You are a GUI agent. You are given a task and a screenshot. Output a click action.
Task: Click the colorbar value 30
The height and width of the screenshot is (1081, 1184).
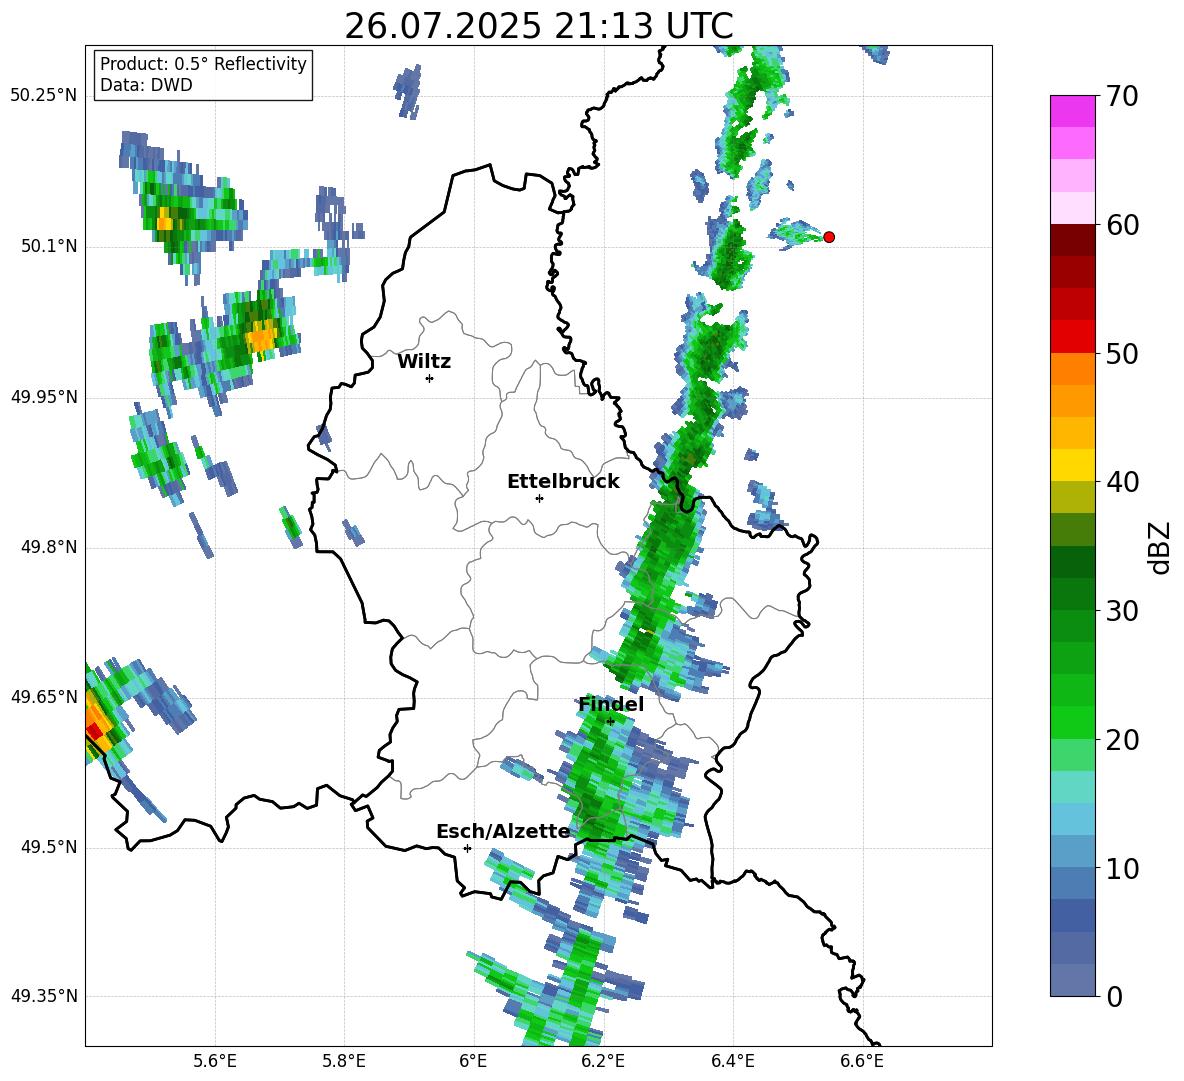click(x=1122, y=611)
